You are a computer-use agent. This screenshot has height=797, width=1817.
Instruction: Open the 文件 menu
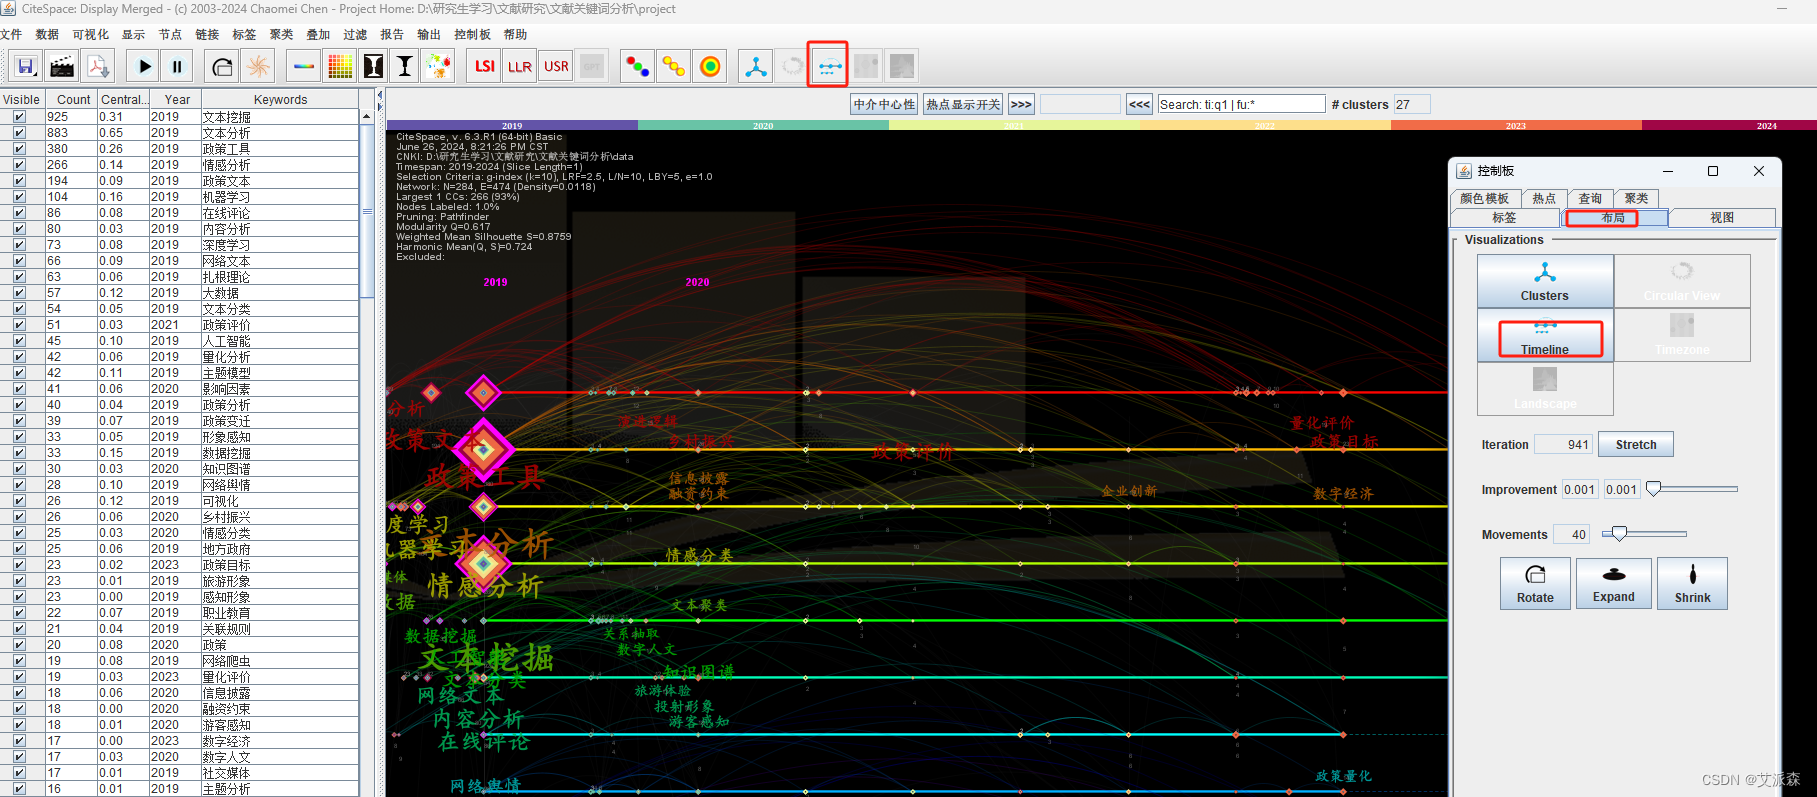tap(11, 34)
